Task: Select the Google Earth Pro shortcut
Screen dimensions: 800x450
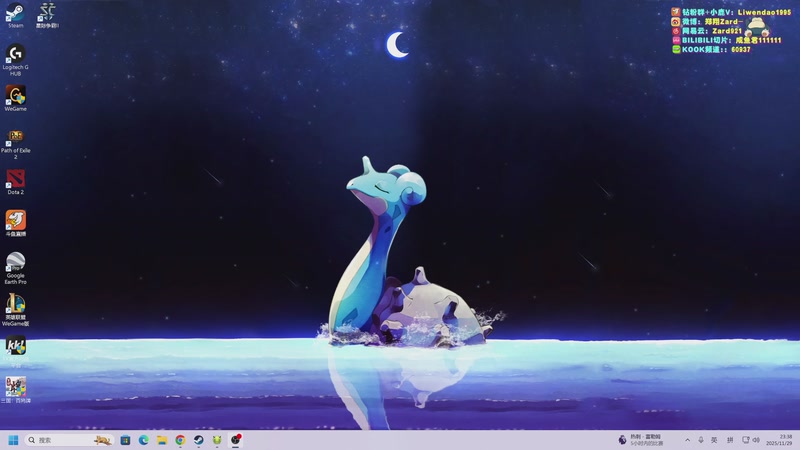Action: 15,268
